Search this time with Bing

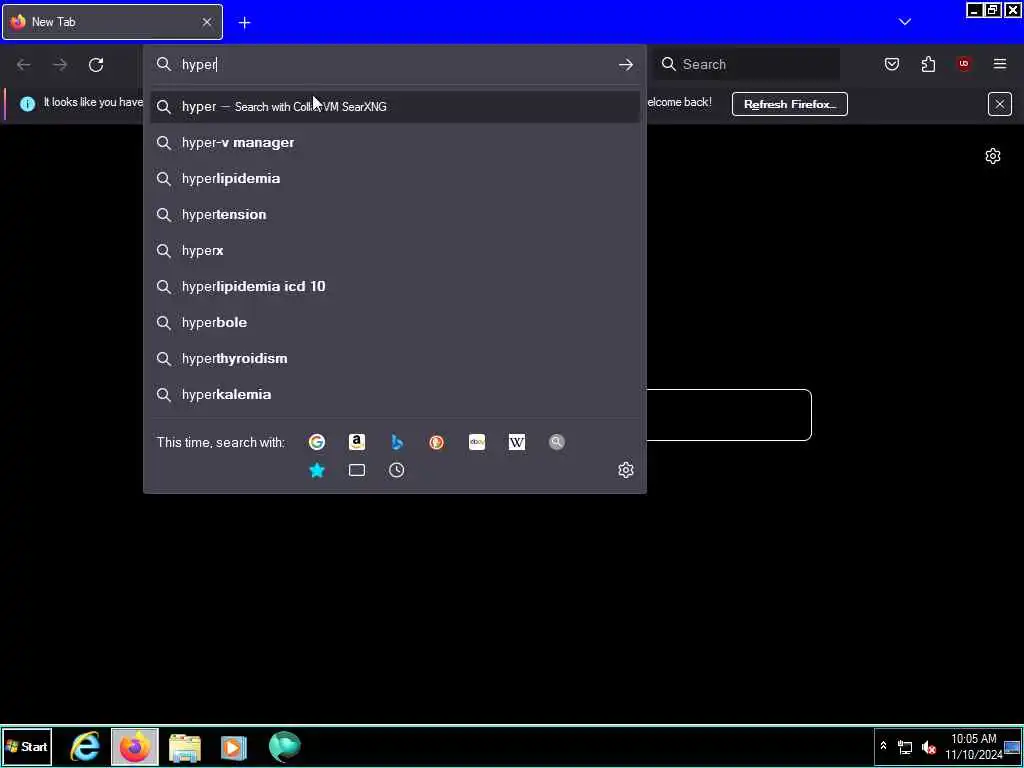pyautogui.click(x=396, y=442)
